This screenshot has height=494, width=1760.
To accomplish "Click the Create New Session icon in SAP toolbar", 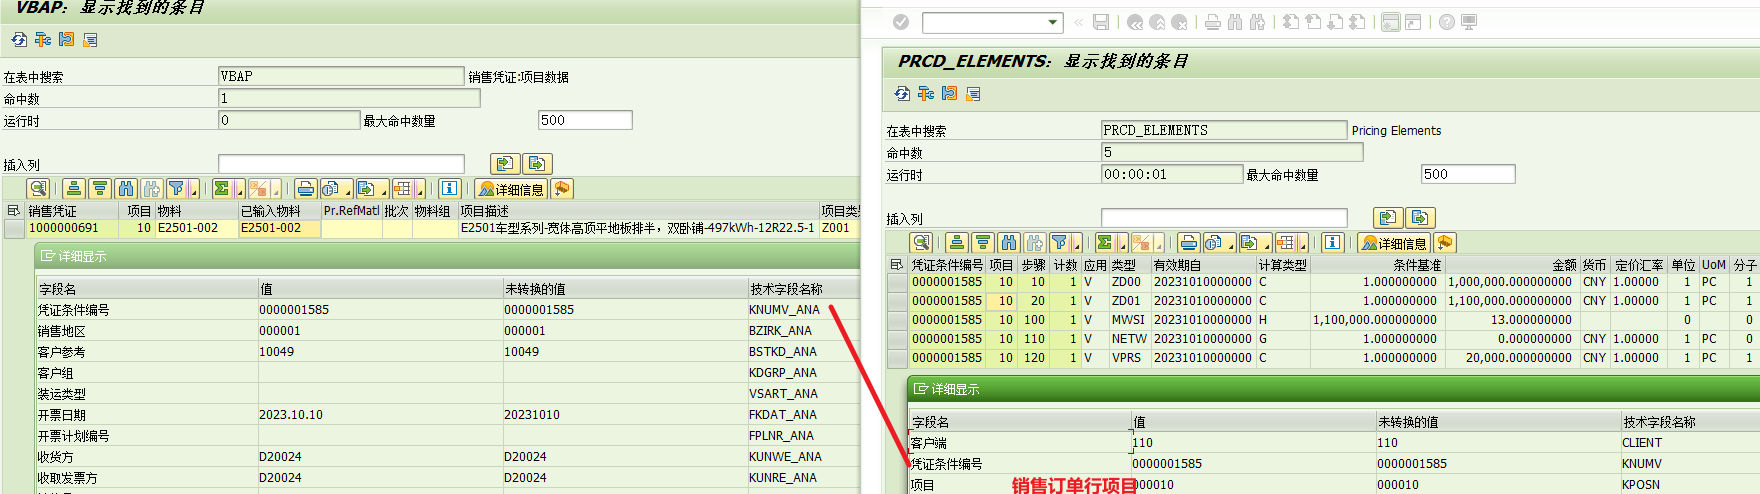I will click(x=1391, y=22).
